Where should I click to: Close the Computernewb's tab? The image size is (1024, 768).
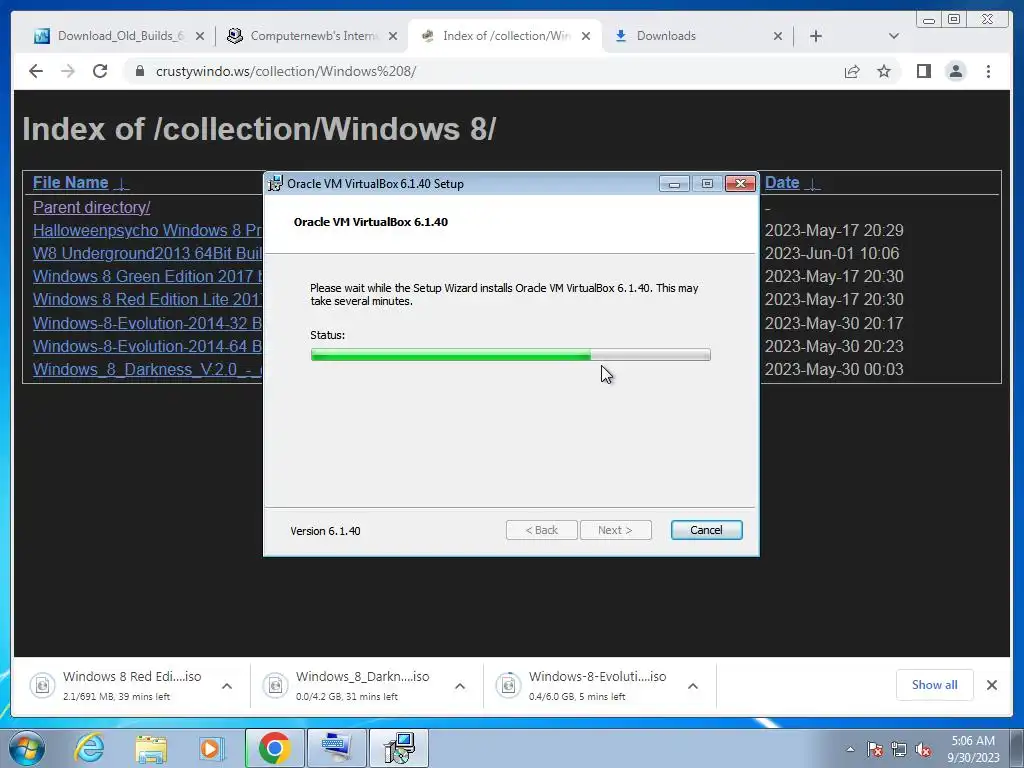click(392, 36)
